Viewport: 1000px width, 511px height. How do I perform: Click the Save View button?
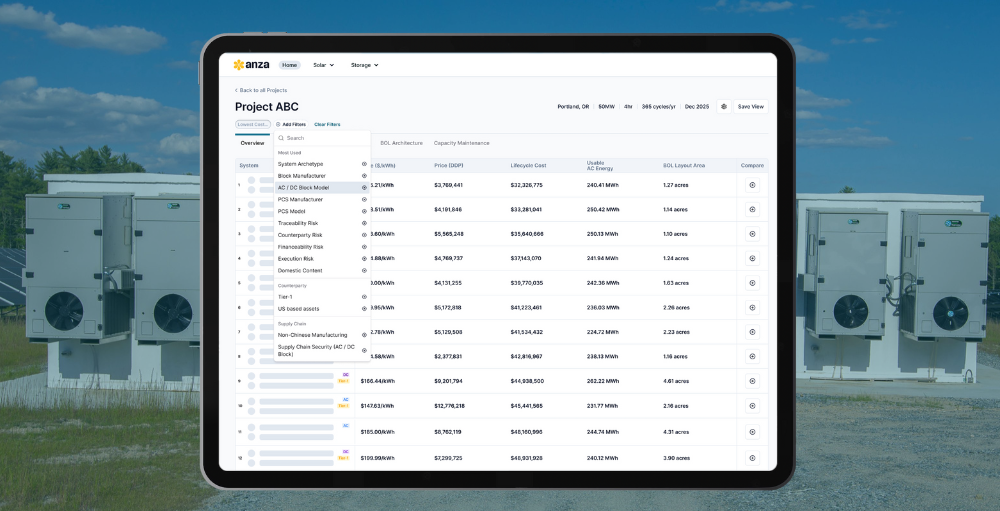(x=750, y=106)
